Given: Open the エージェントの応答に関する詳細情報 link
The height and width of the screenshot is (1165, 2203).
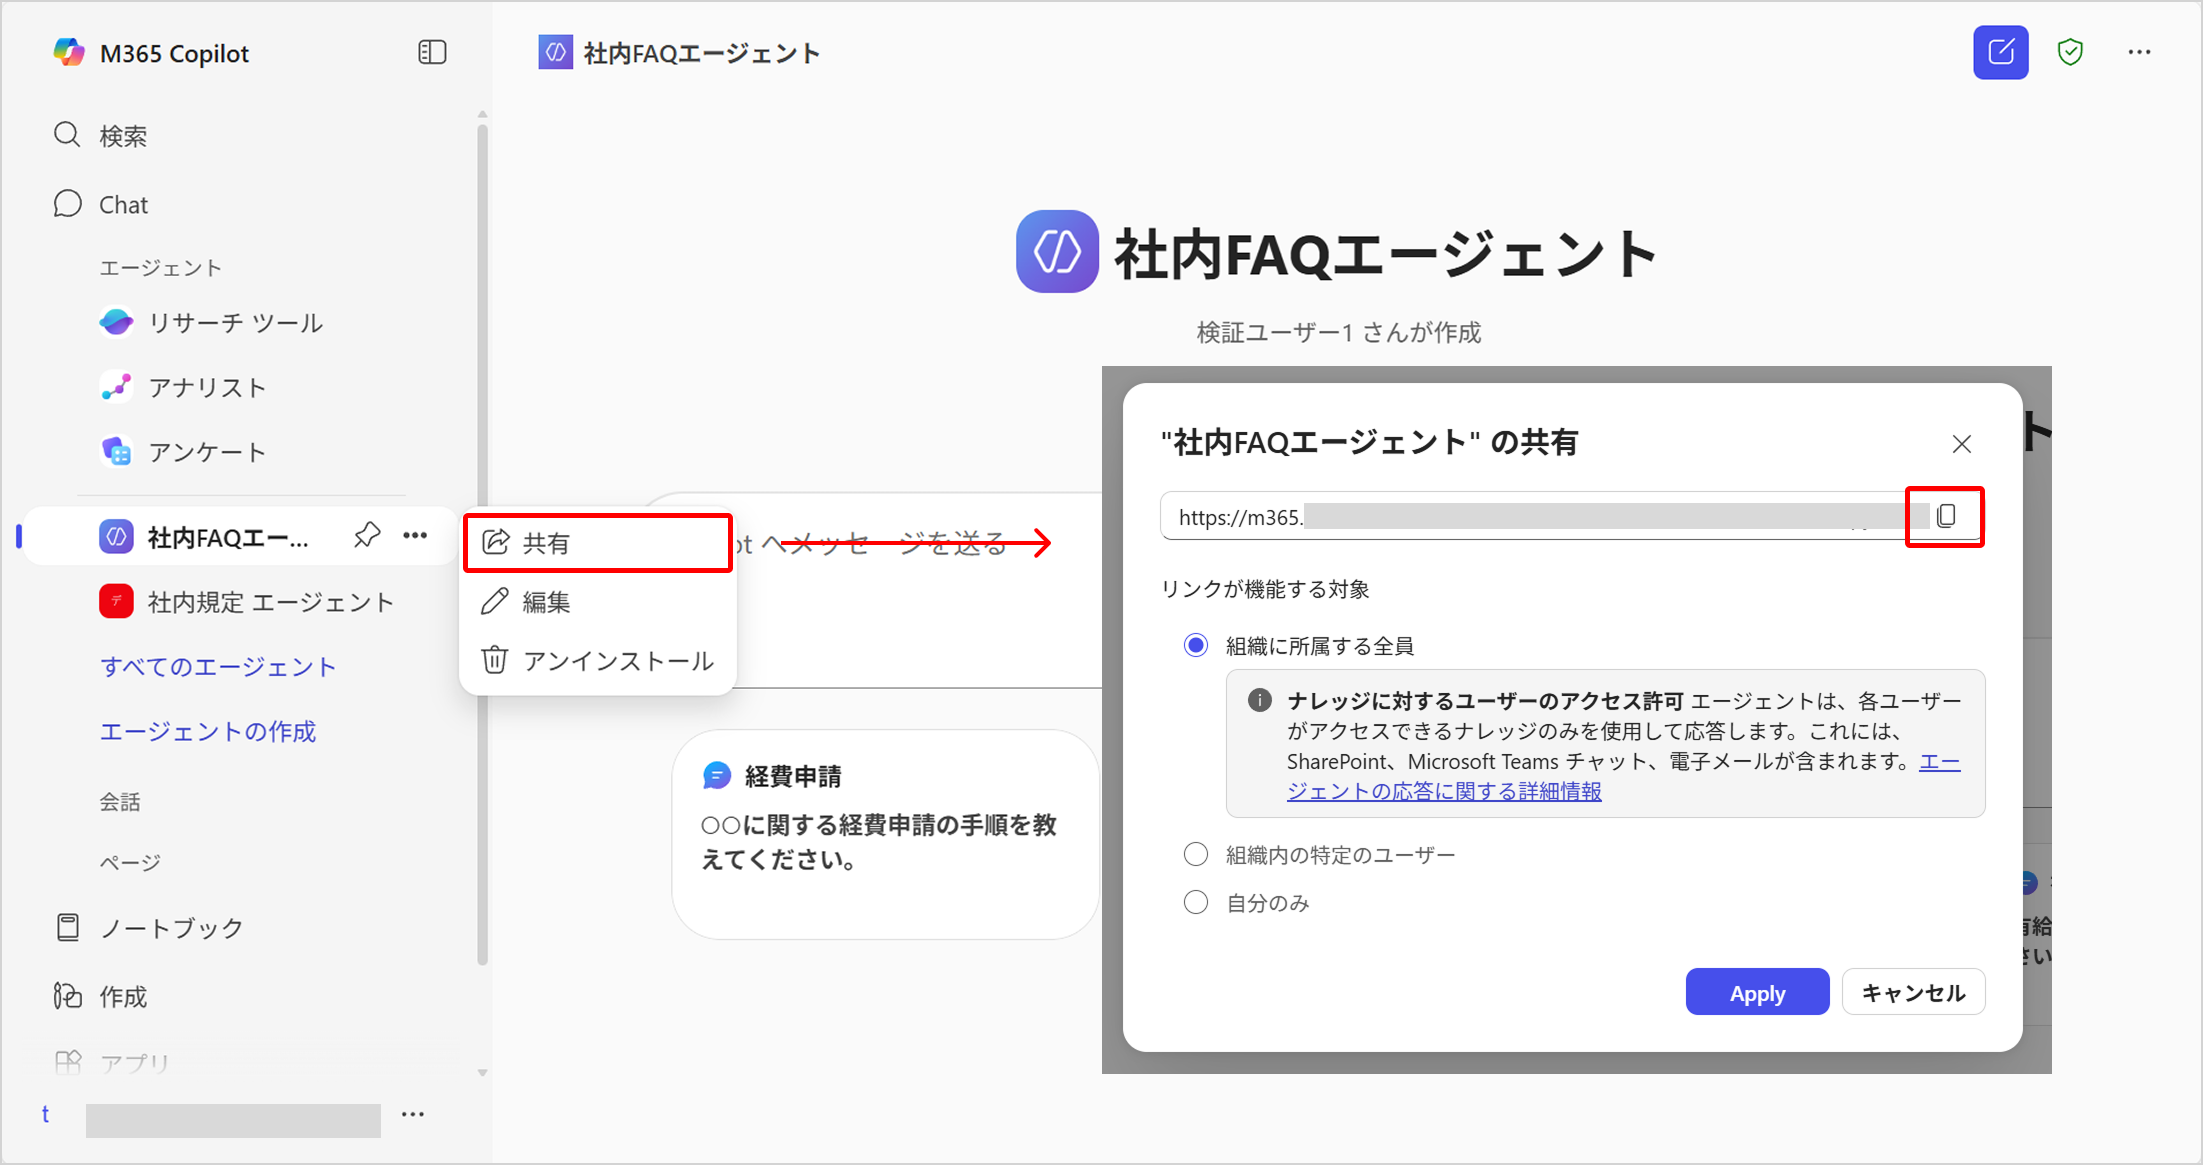Looking at the screenshot, I should pyautogui.click(x=1443, y=791).
